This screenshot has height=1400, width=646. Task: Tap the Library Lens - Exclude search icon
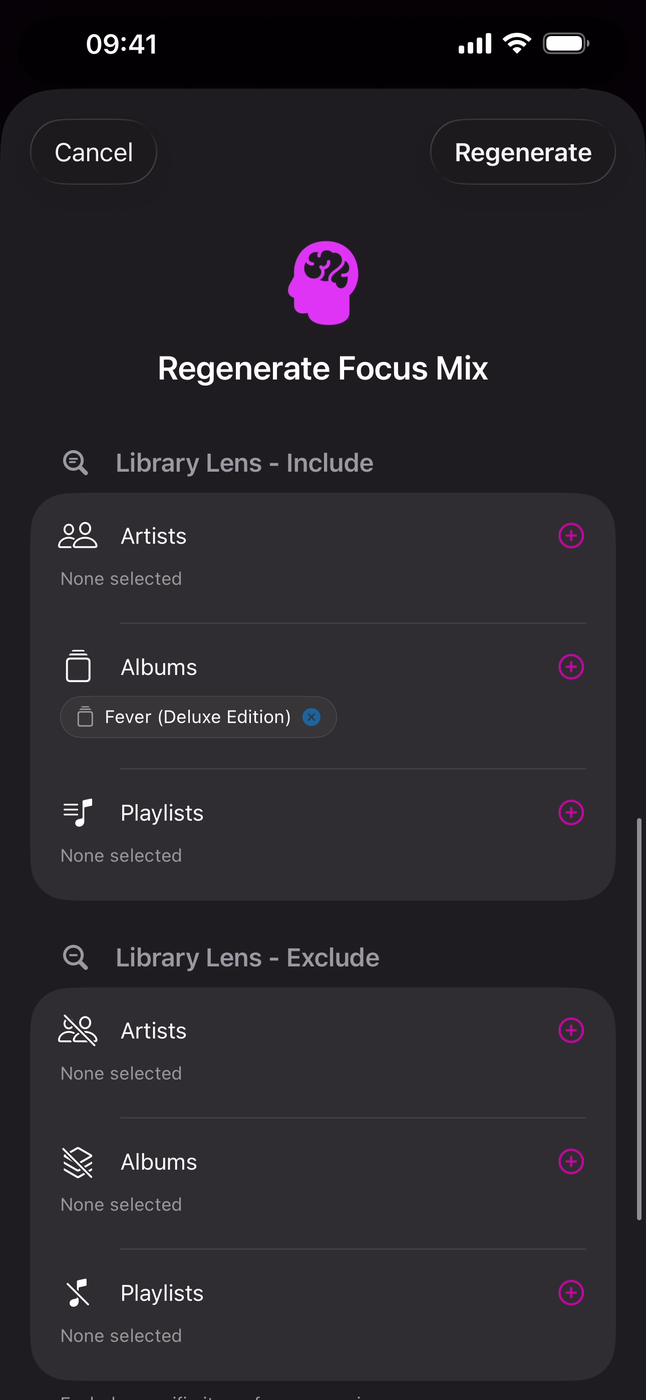[x=76, y=958]
